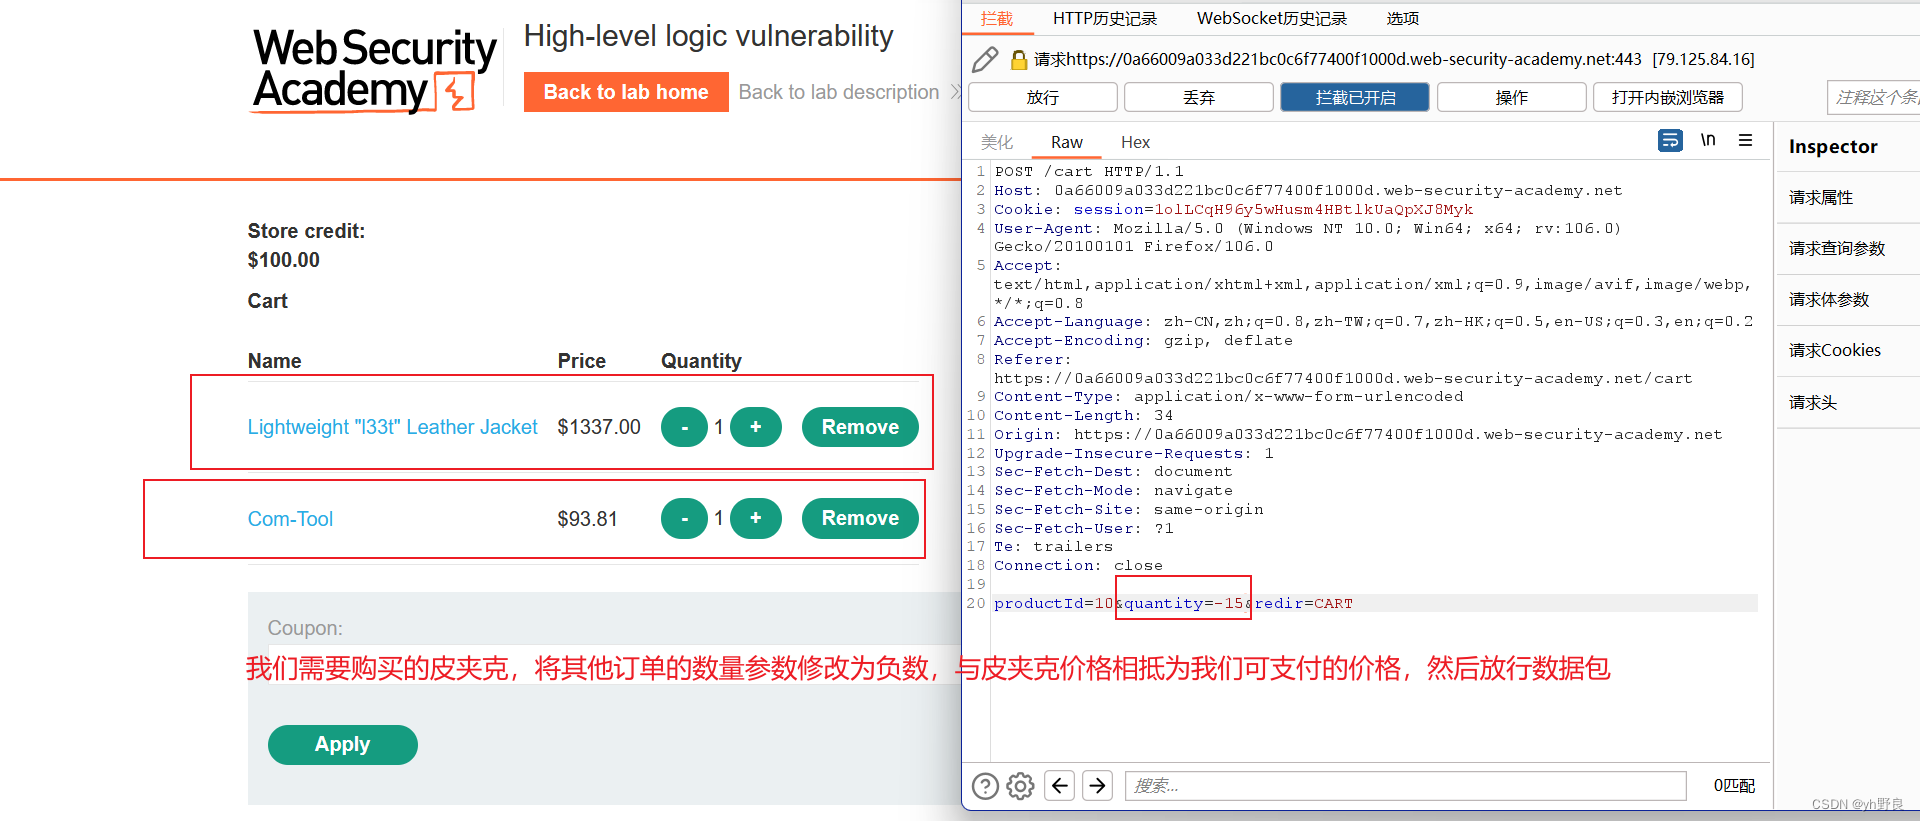Image resolution: width=1920 pixels, height=821 pixels.
Task: Select the Hex view tab
Action: (x=1136, y=142)
